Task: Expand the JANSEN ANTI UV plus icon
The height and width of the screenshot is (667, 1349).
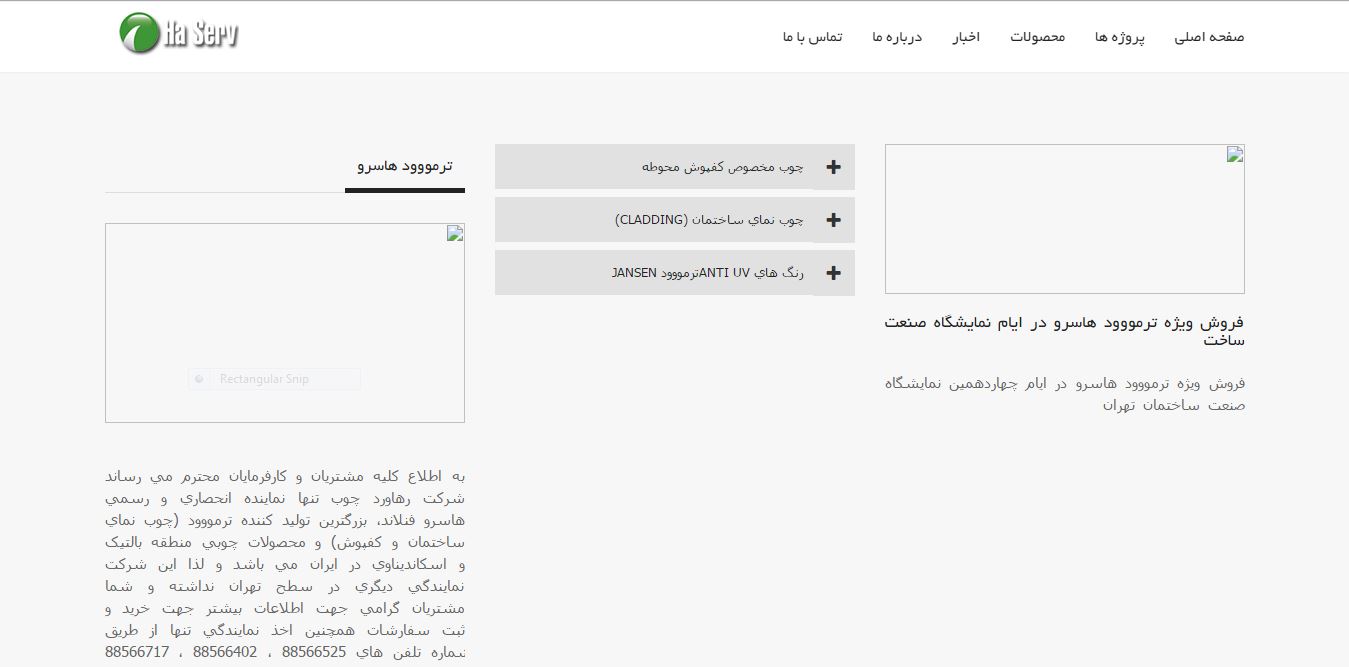Action: (x=834, y=273)
